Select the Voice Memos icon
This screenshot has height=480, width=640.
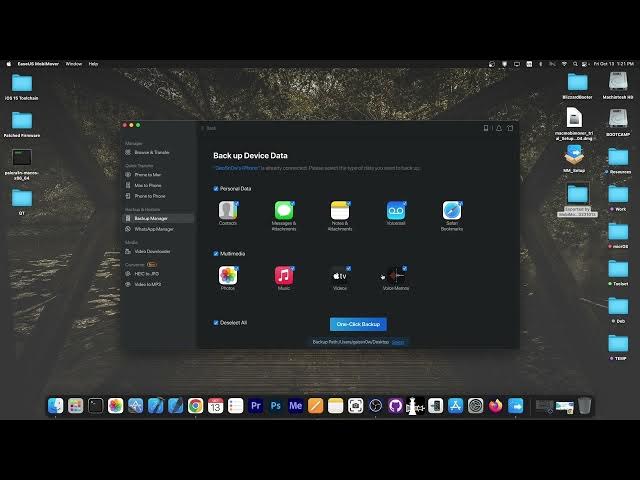tap(396, 276)
